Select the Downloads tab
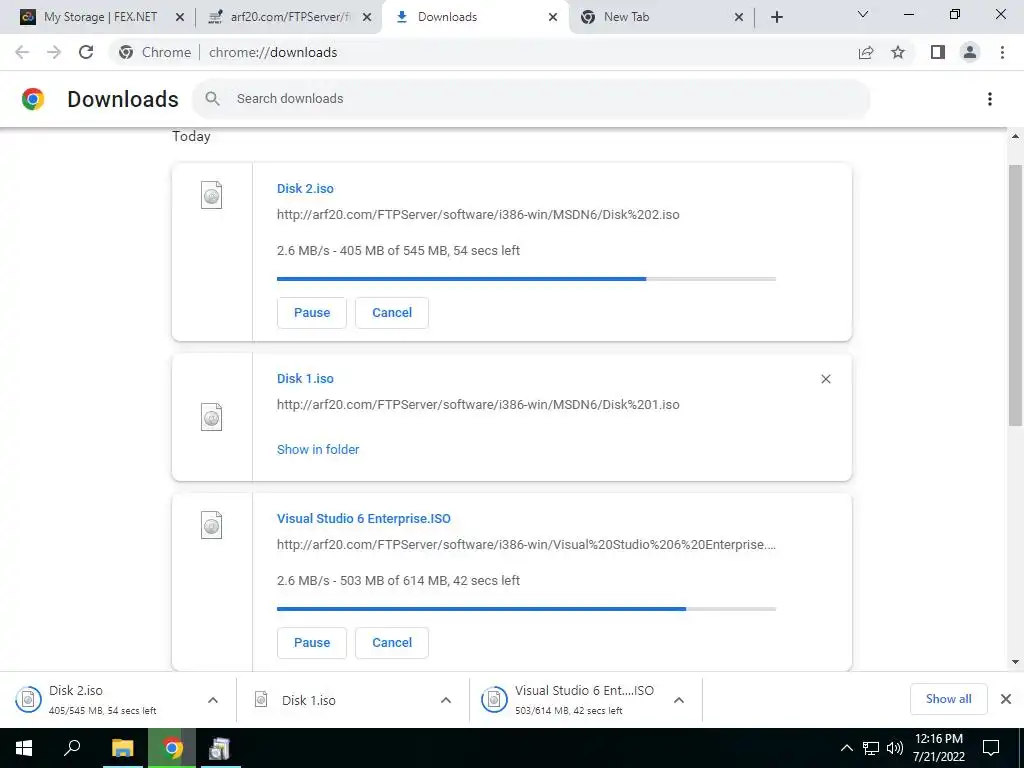Screen dimensions: 1024x768 pyautogui.click(x=475, y=17)
